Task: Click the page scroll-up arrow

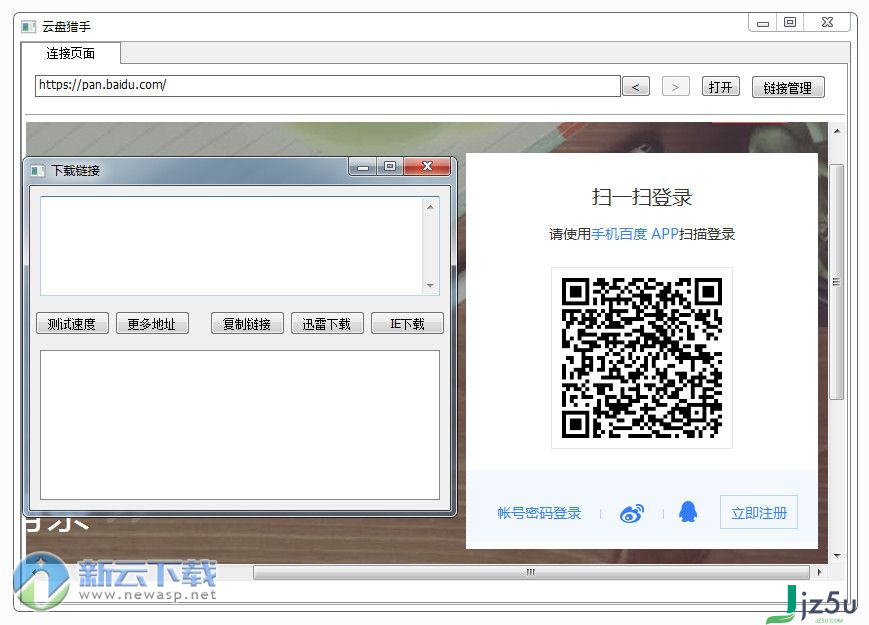Action: pos(837,131)
